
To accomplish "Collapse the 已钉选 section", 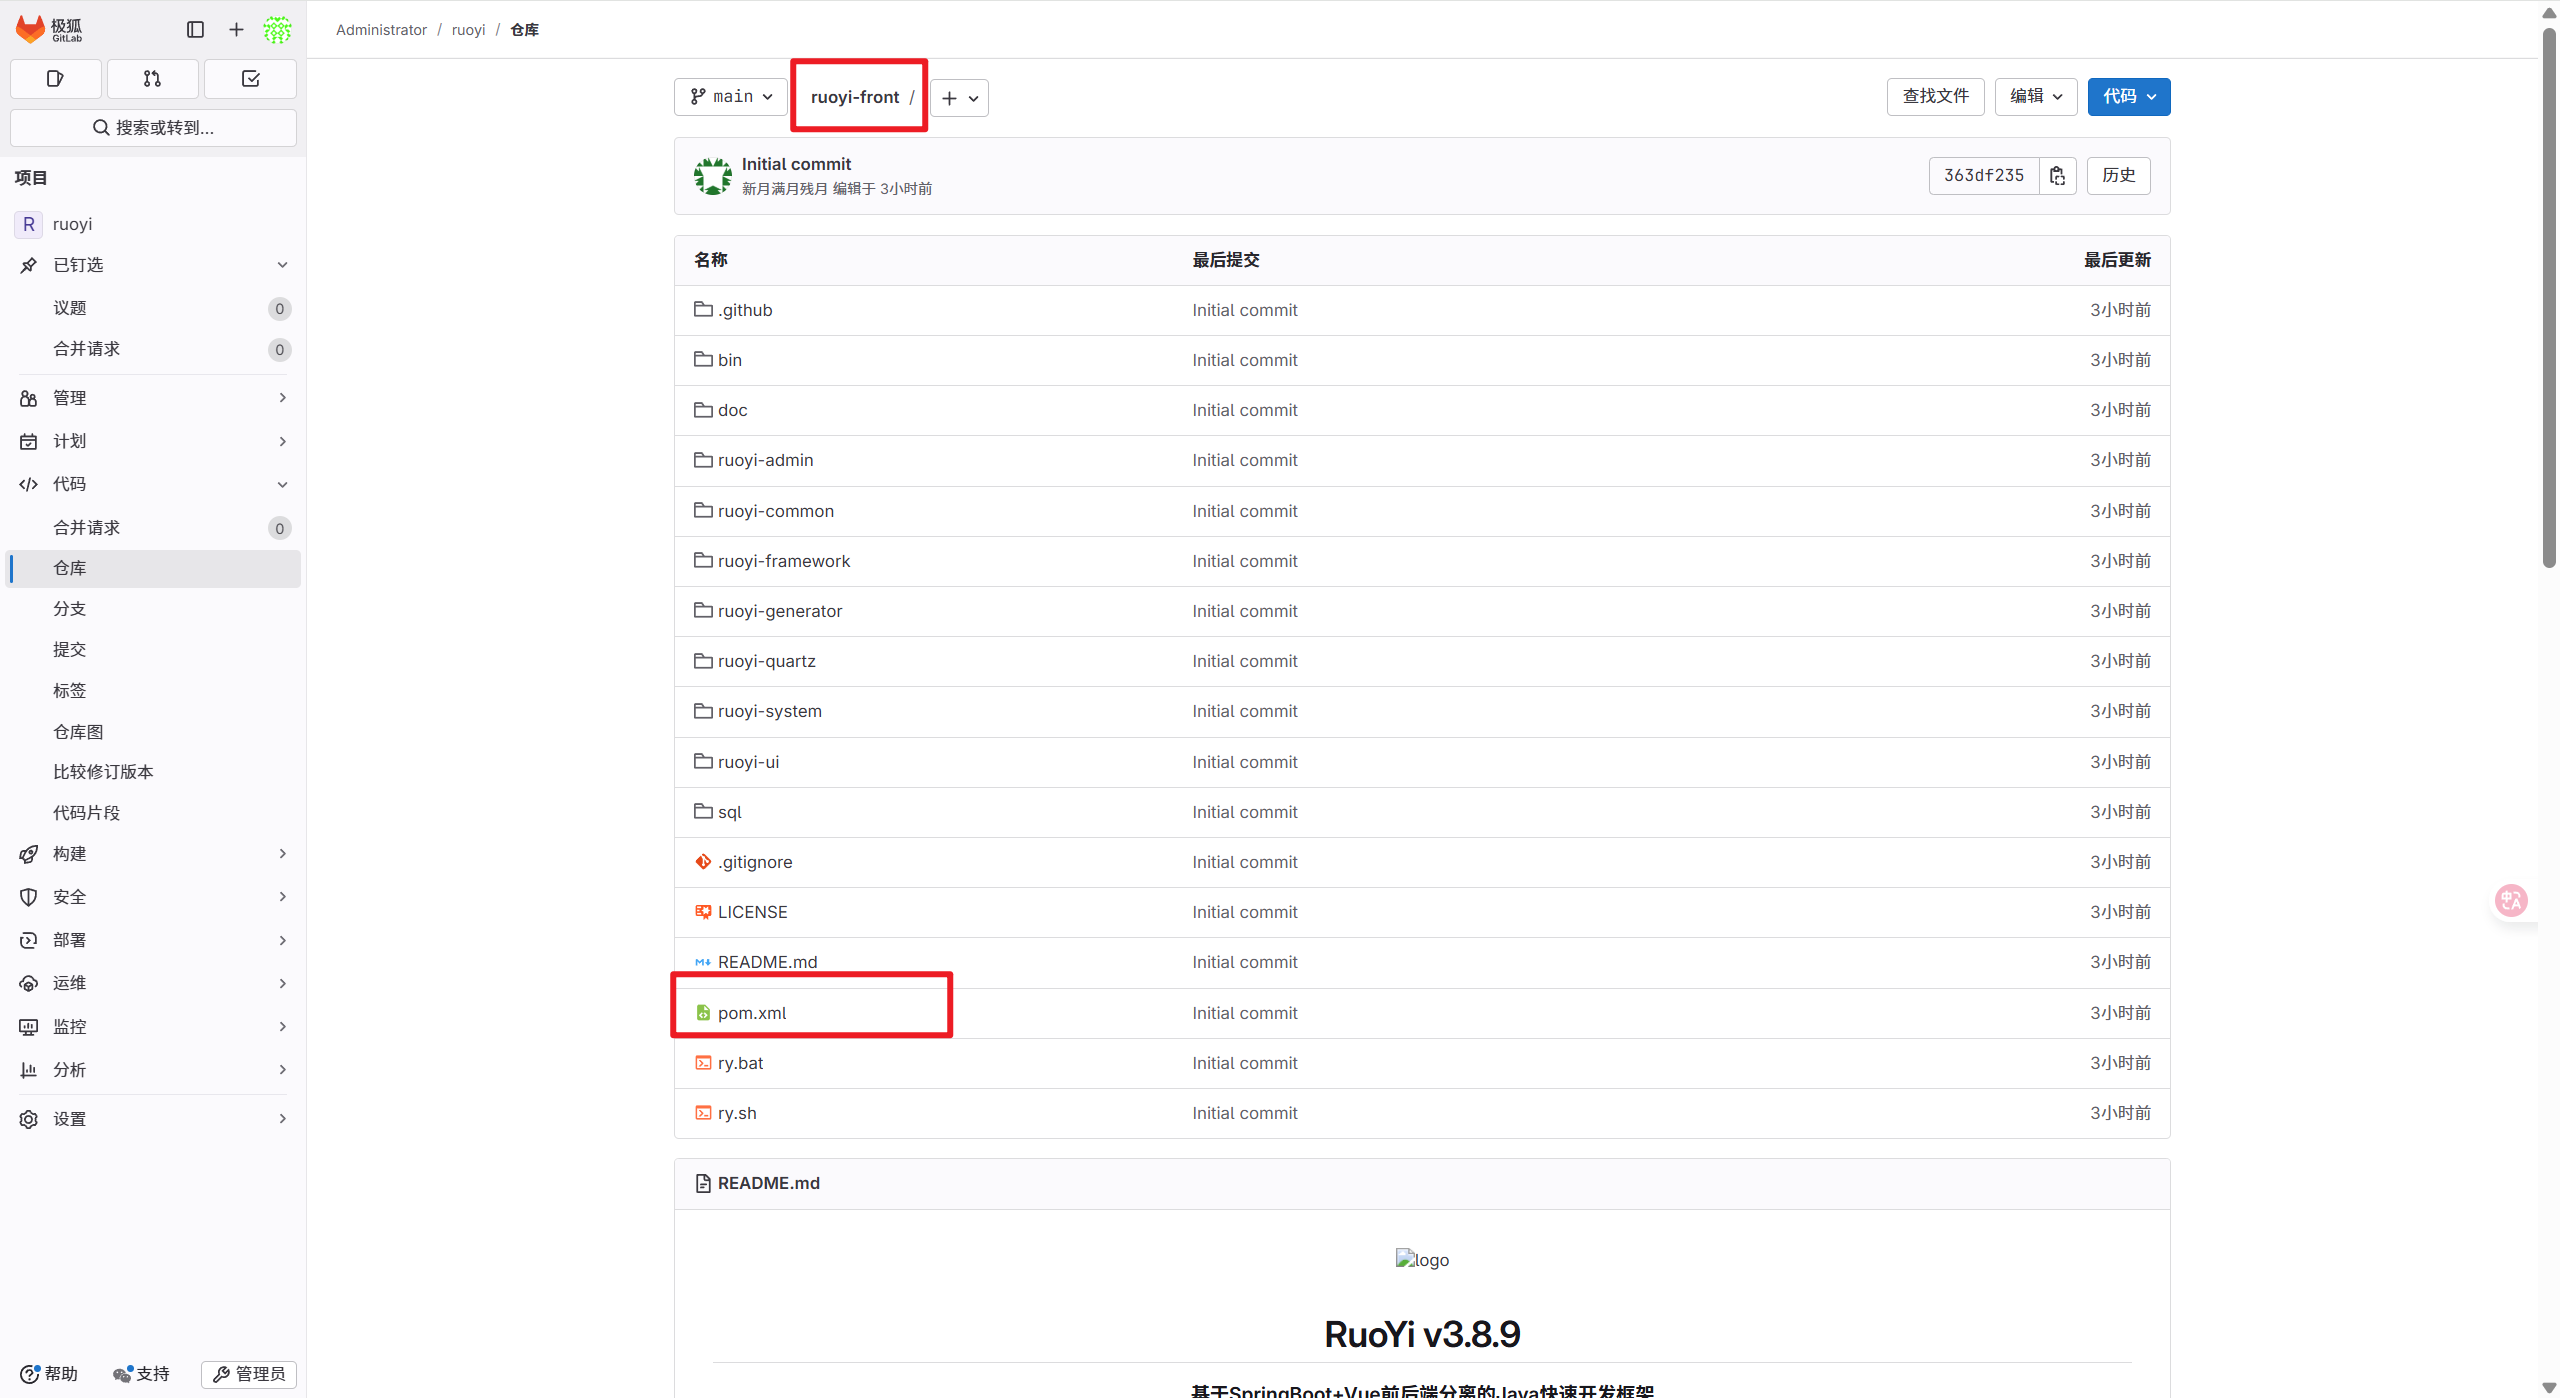I will point(153,265).
